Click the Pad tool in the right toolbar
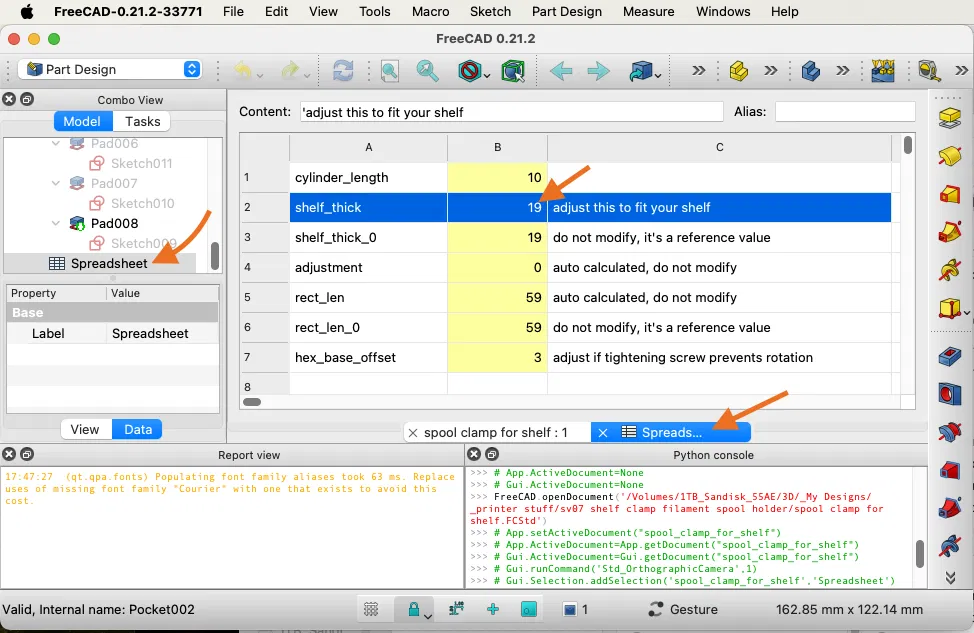 pos(950,117)
